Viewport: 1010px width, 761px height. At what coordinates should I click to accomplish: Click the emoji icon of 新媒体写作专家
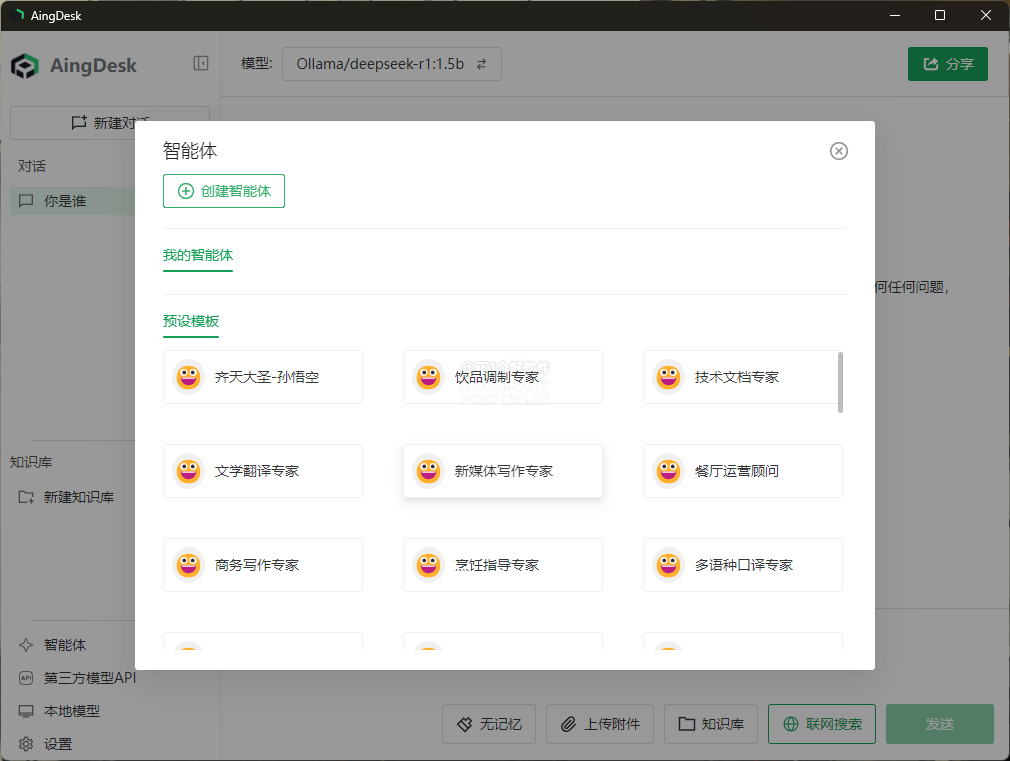(x=428, y=471)
